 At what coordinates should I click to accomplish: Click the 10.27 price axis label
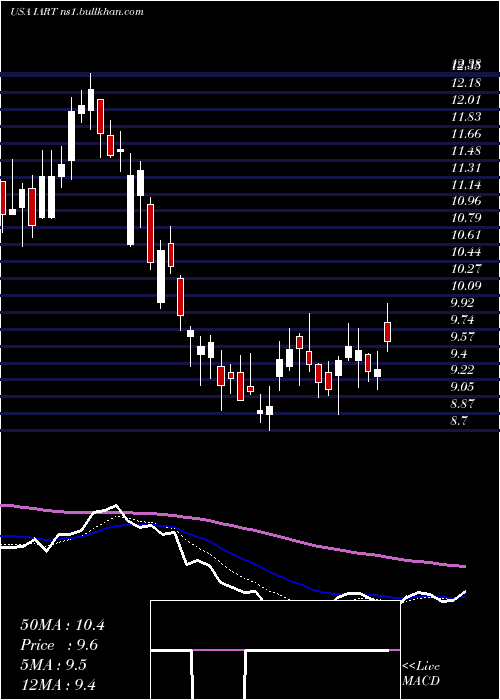click(466, 269)
